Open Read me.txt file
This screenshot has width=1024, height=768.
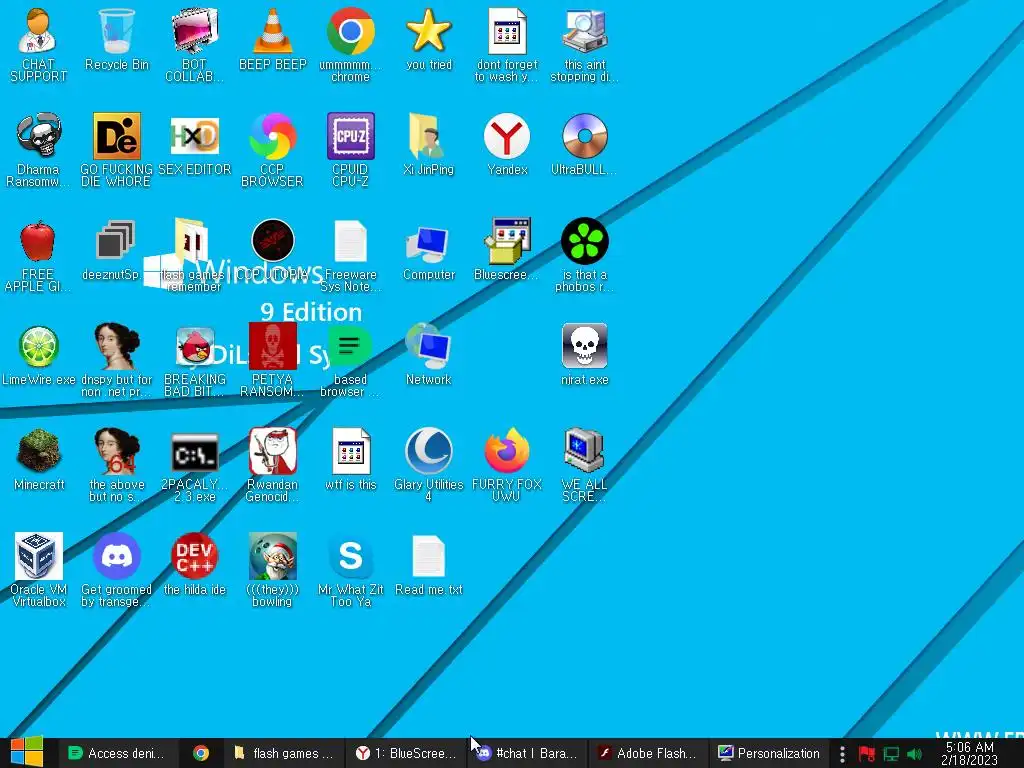click(x=428, y=564)
